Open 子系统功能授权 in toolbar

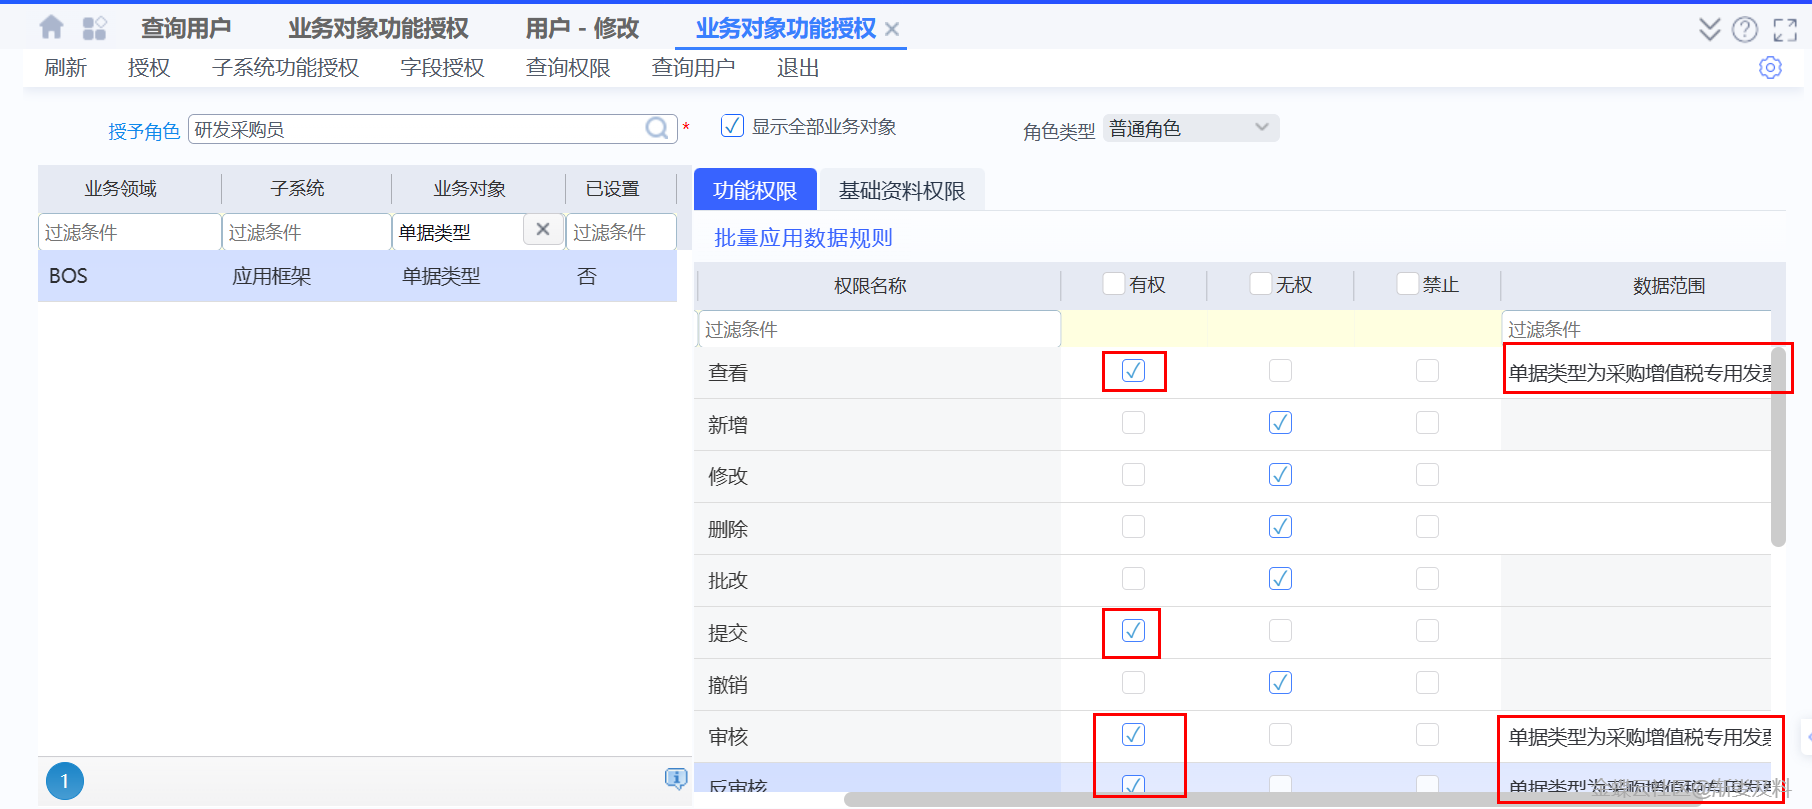tap(285, 68)
